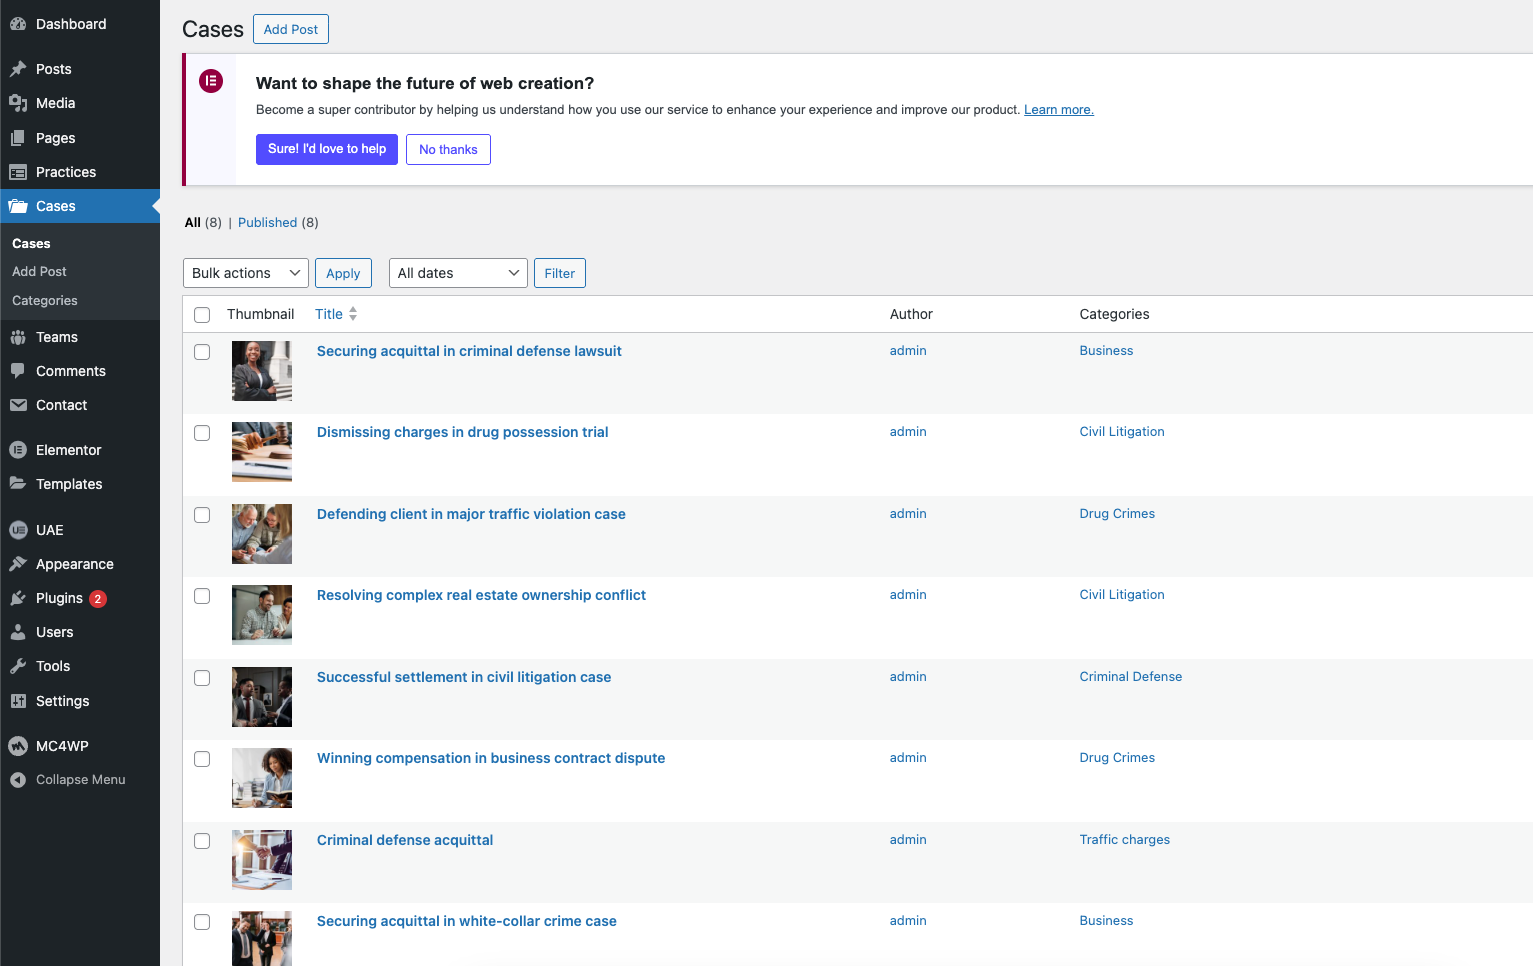The height and width of the screenshot is (966, 1533).
Task: Click the Dashboard gauge icon in sidebar
Action: click(18, 24)
